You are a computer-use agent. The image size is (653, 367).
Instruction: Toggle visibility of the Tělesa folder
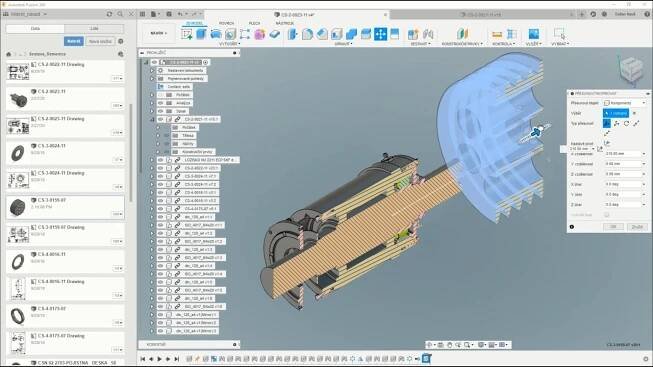click(x=166, y=135)
